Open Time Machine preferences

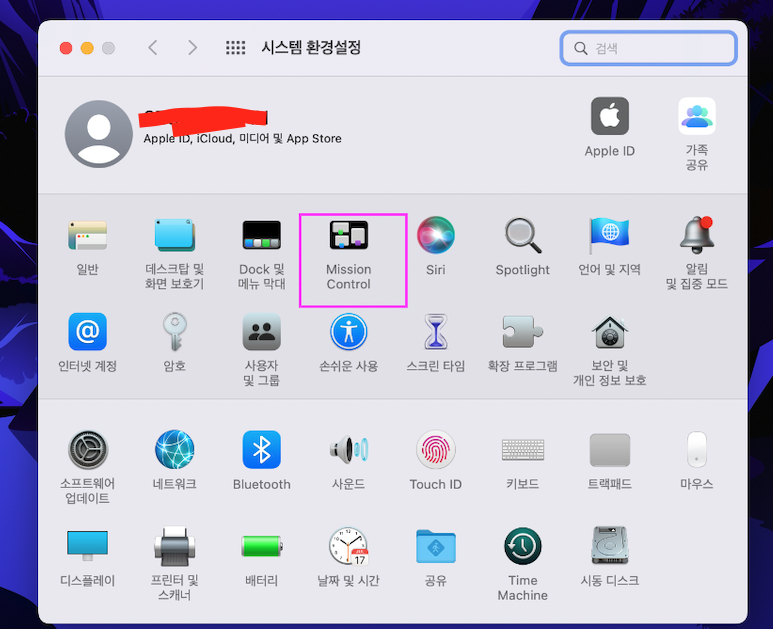(x=523, y=546)
